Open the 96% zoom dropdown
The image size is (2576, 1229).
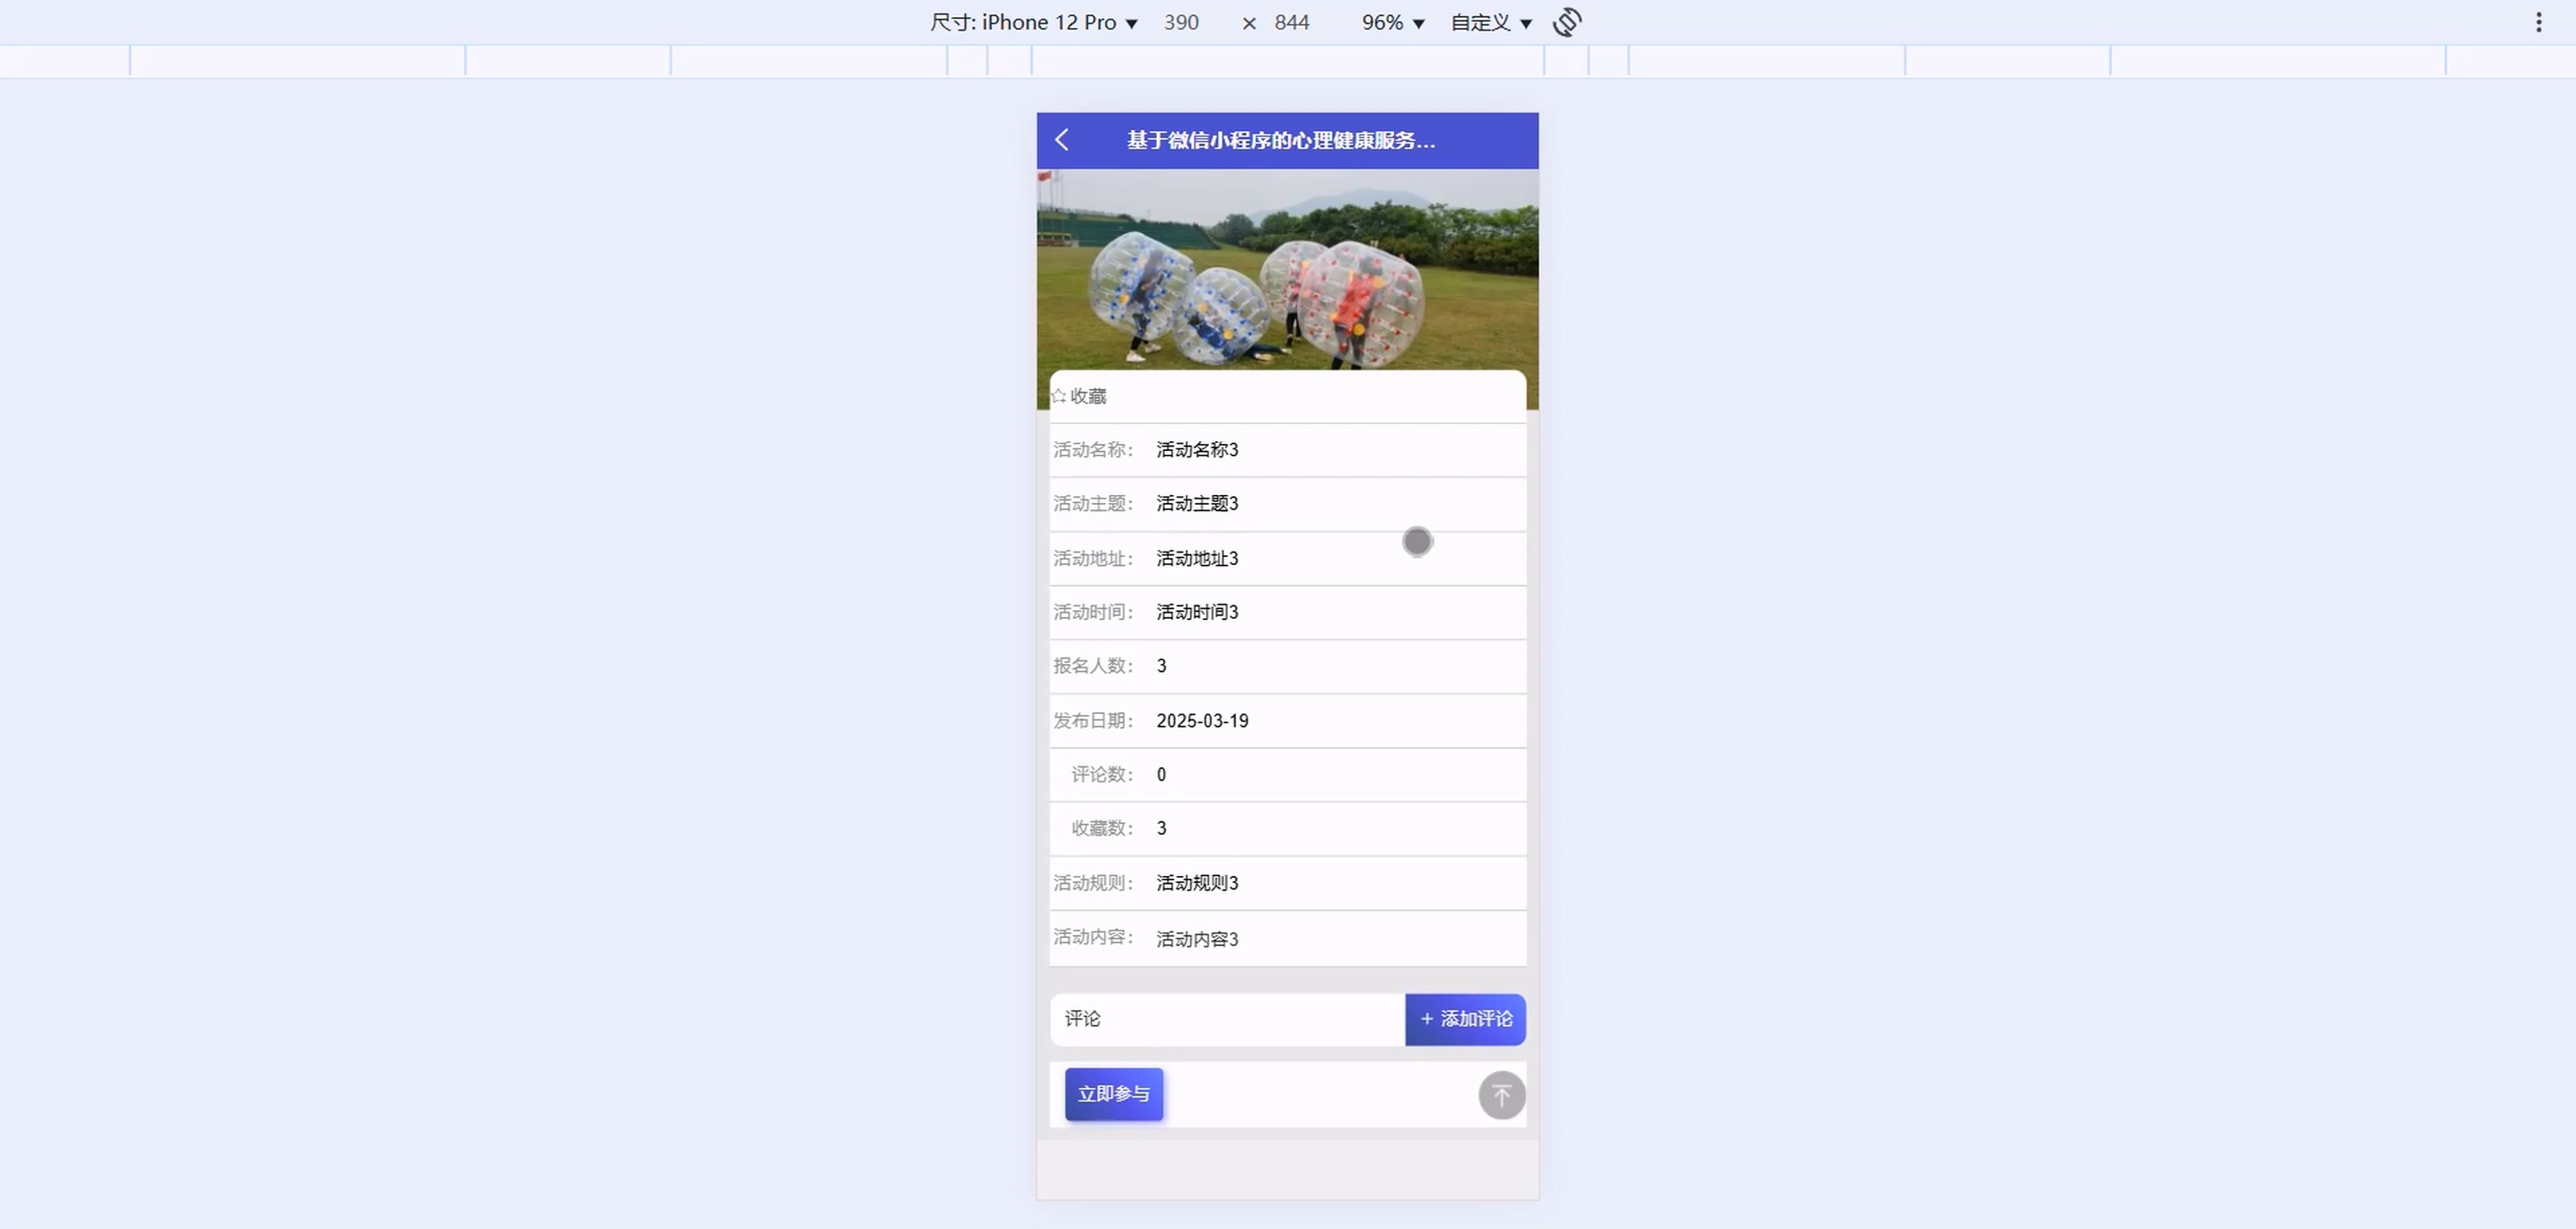[x=1392, y=22]
